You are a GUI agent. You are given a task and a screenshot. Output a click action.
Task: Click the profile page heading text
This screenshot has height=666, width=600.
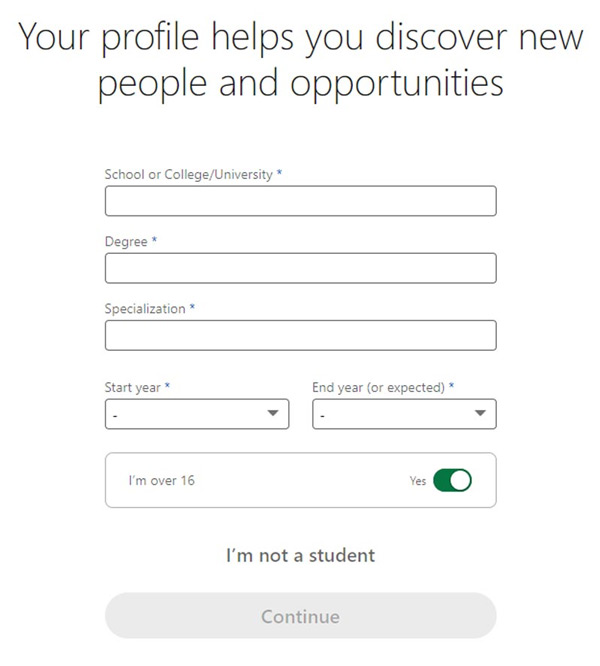coord(300,60)
